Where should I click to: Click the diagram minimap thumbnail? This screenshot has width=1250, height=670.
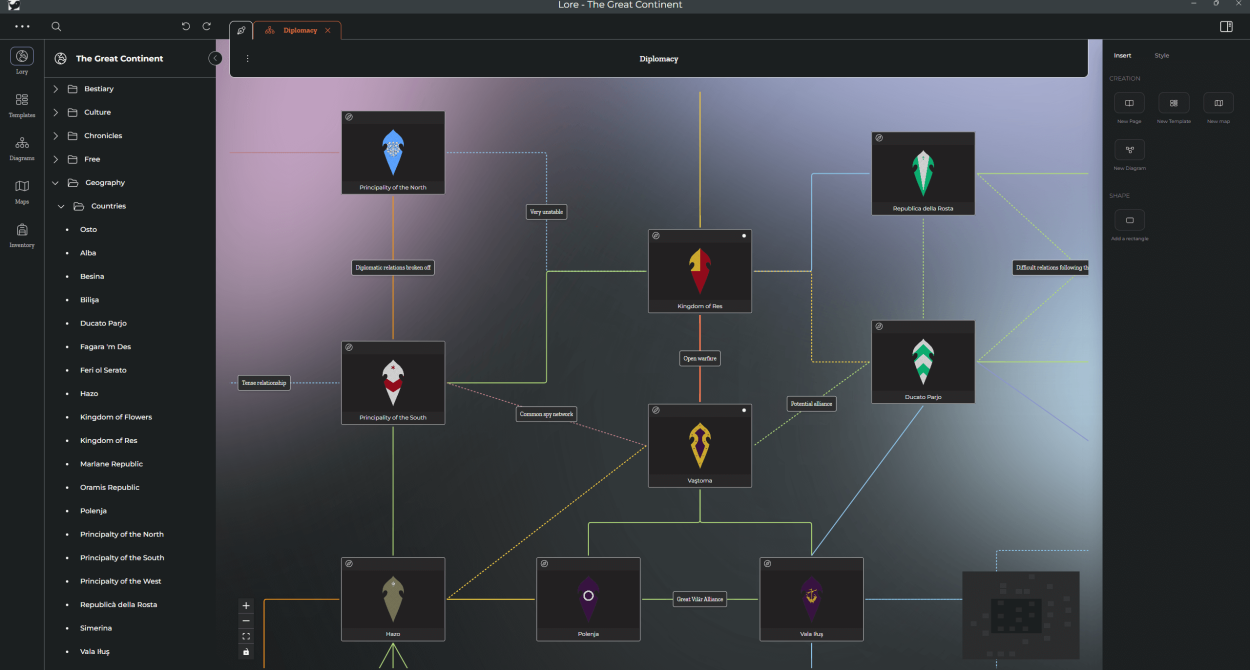tap(1020, 614)
